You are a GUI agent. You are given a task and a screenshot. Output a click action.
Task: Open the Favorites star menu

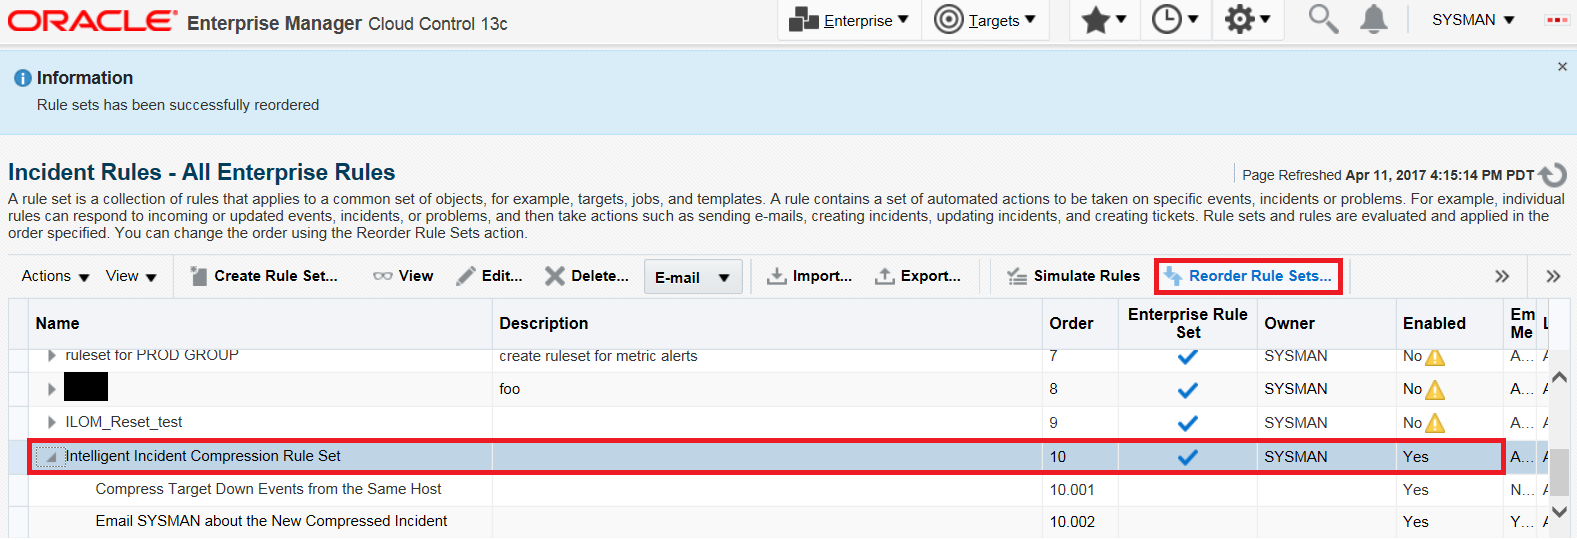pos(1104,20)
